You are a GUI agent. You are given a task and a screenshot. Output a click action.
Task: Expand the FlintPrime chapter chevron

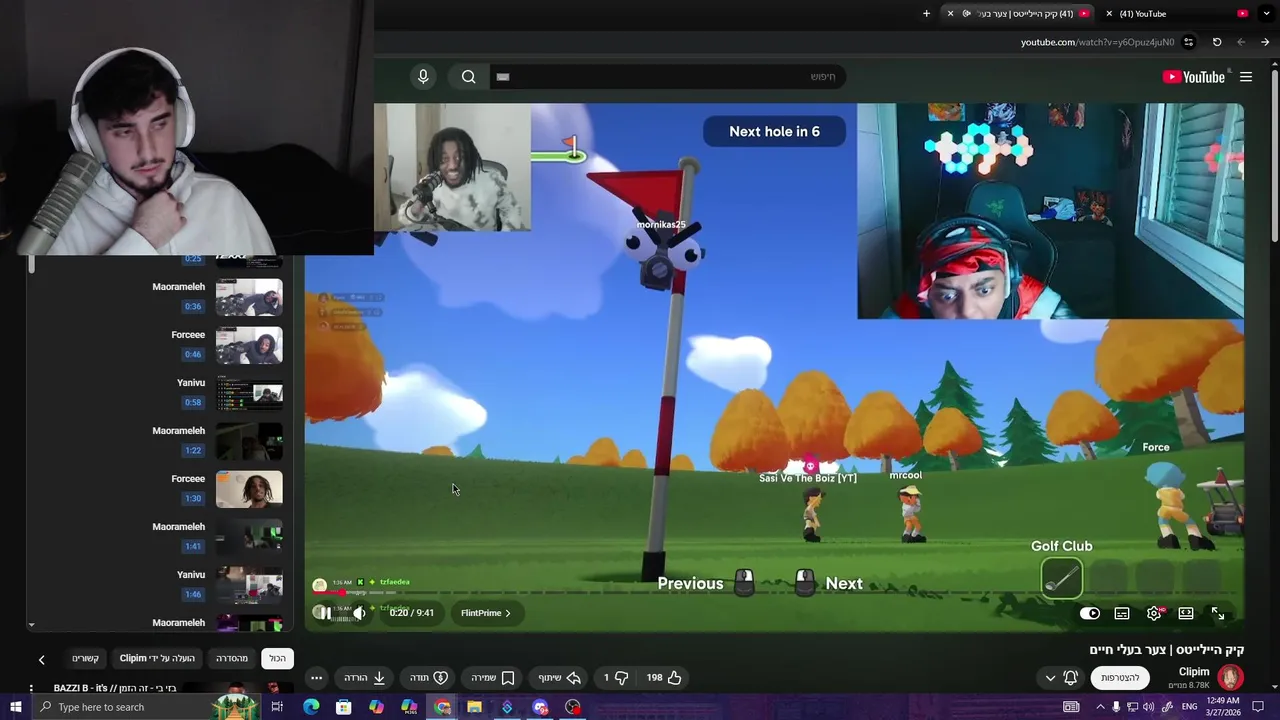(507, 613)
